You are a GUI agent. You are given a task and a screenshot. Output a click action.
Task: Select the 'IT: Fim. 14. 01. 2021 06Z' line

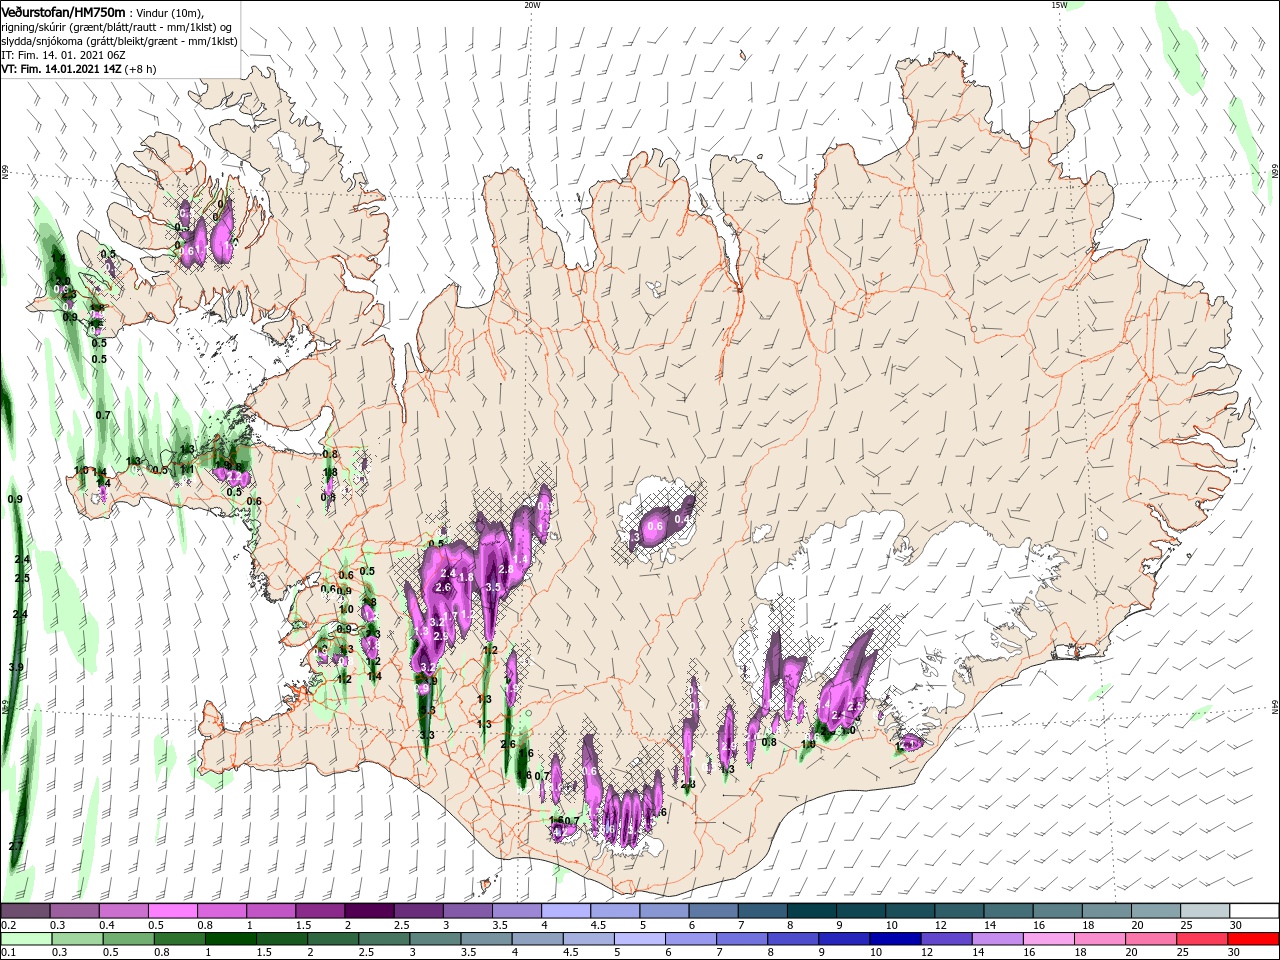[x=63, y=55]
